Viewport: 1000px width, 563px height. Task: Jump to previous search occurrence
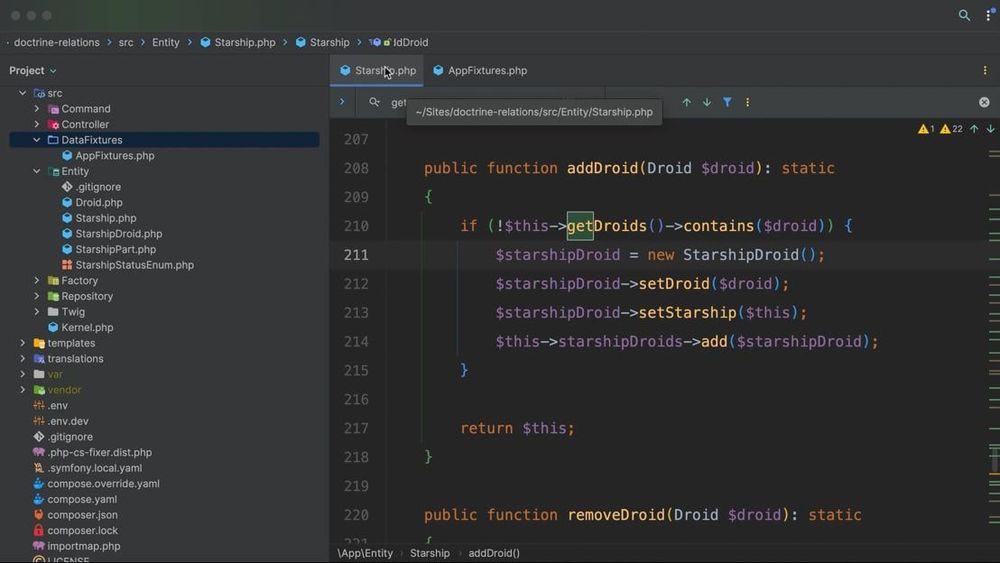[x=686, y=102]
